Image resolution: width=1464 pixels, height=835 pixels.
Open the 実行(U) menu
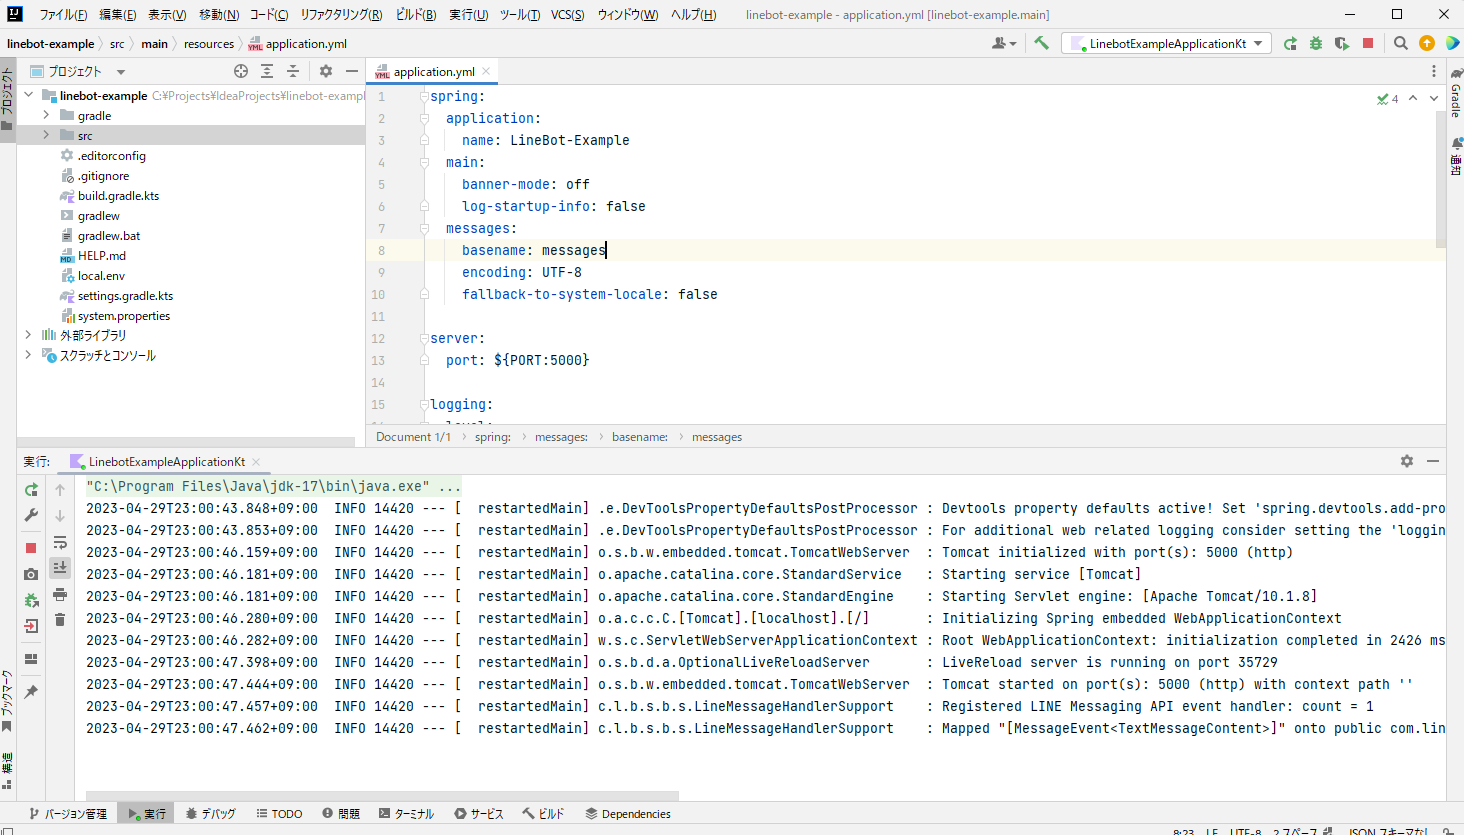coord(468,15)
